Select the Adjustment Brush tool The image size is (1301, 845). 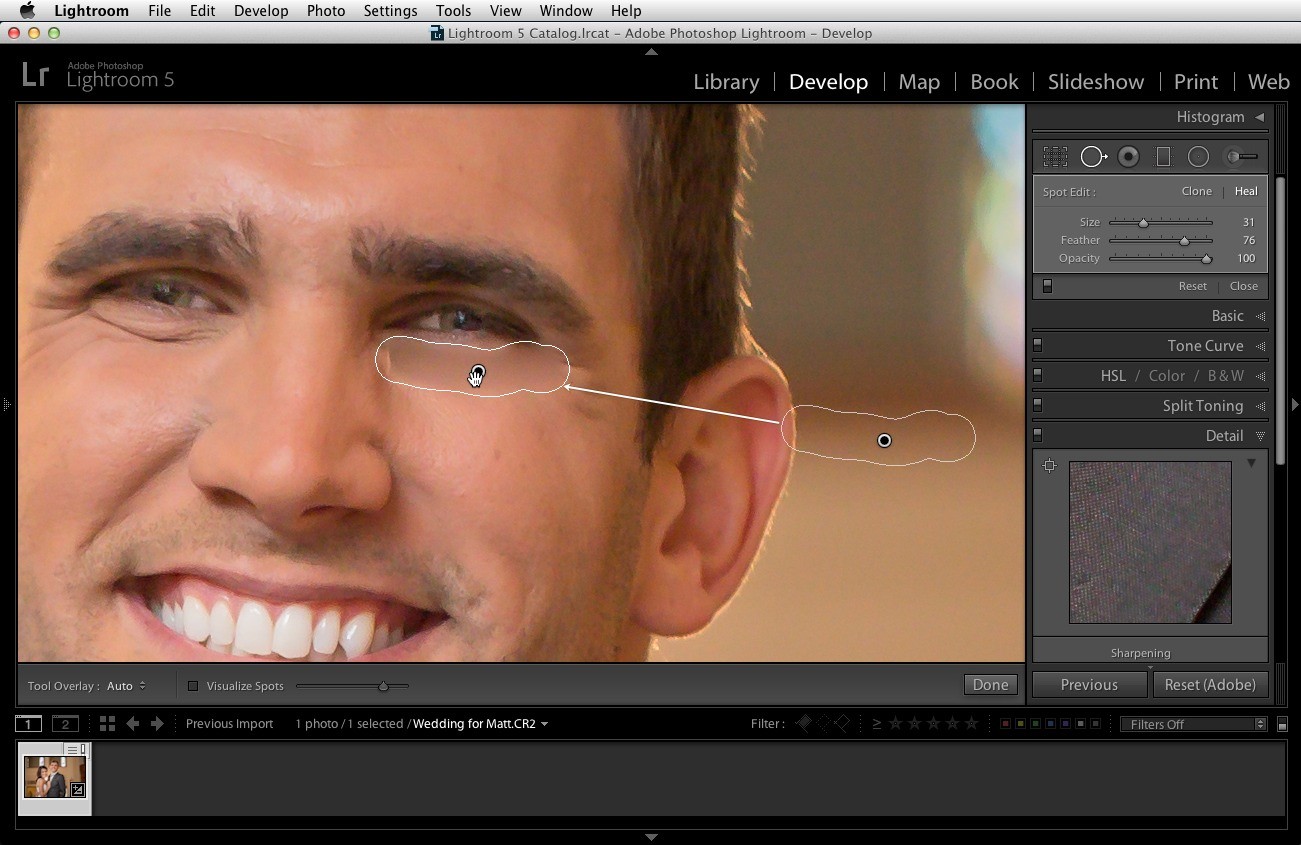pos(1242,157)
